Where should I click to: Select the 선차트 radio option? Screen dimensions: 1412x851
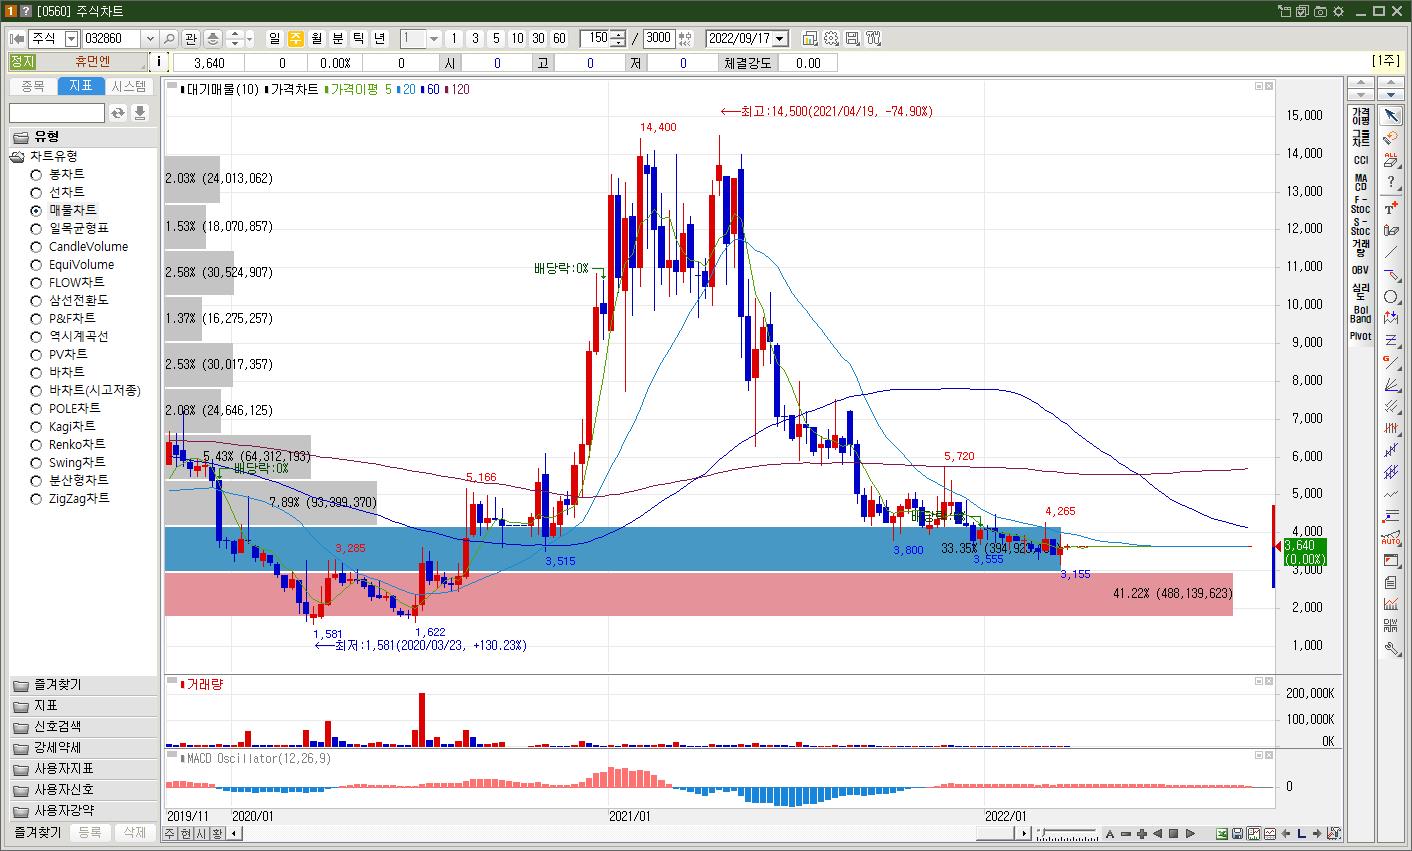(x=36, y=193)
